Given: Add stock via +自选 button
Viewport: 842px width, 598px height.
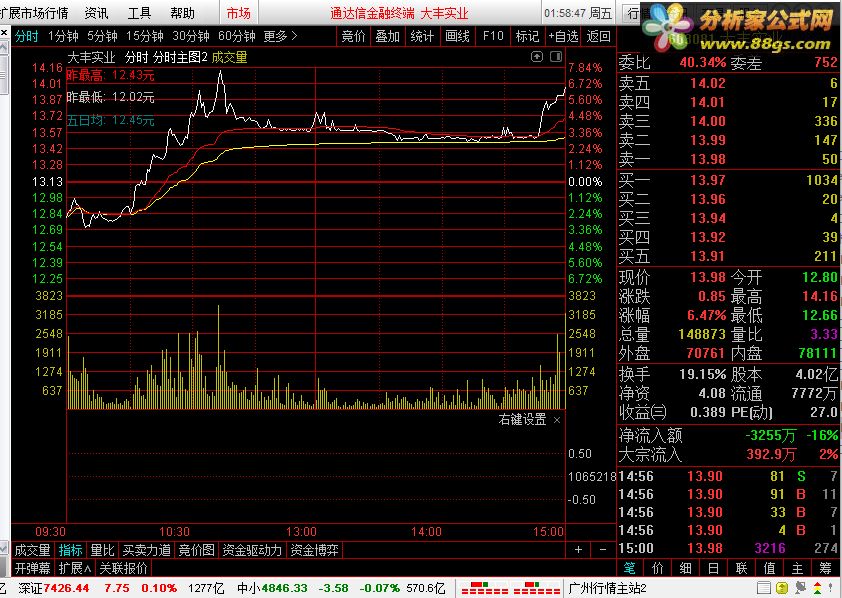Looking at the screenshot, I should pos(563,37).
